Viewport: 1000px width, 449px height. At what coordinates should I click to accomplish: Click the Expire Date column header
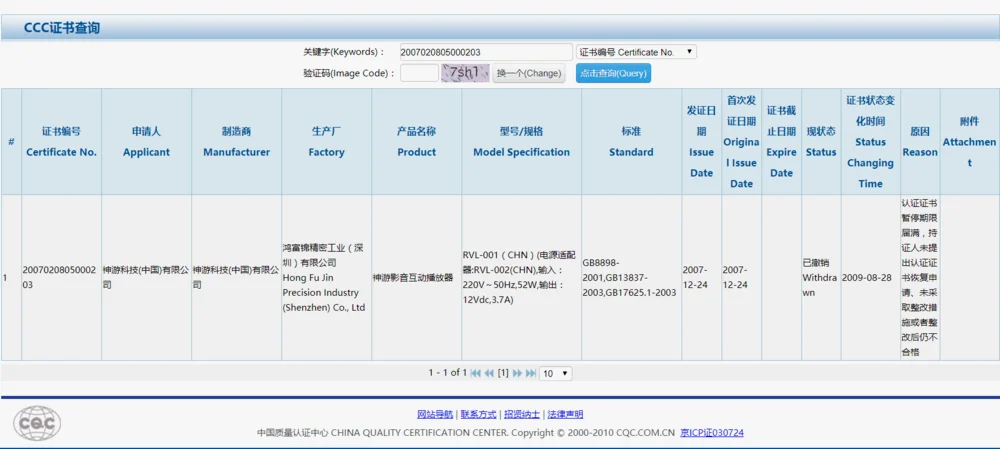(781, 142)
